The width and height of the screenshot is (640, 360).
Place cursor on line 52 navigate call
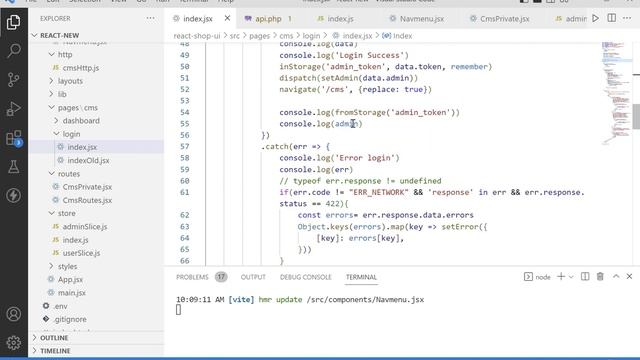tap(356, 89)
